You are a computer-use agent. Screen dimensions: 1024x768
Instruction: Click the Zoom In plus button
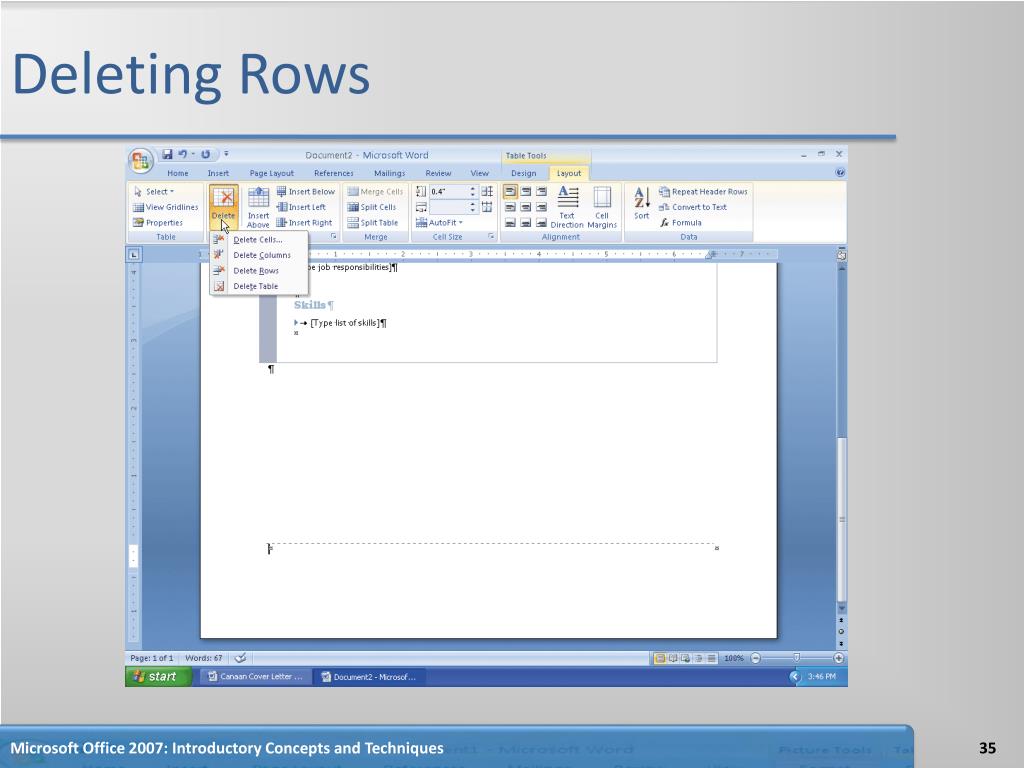[x=839, y=658]
